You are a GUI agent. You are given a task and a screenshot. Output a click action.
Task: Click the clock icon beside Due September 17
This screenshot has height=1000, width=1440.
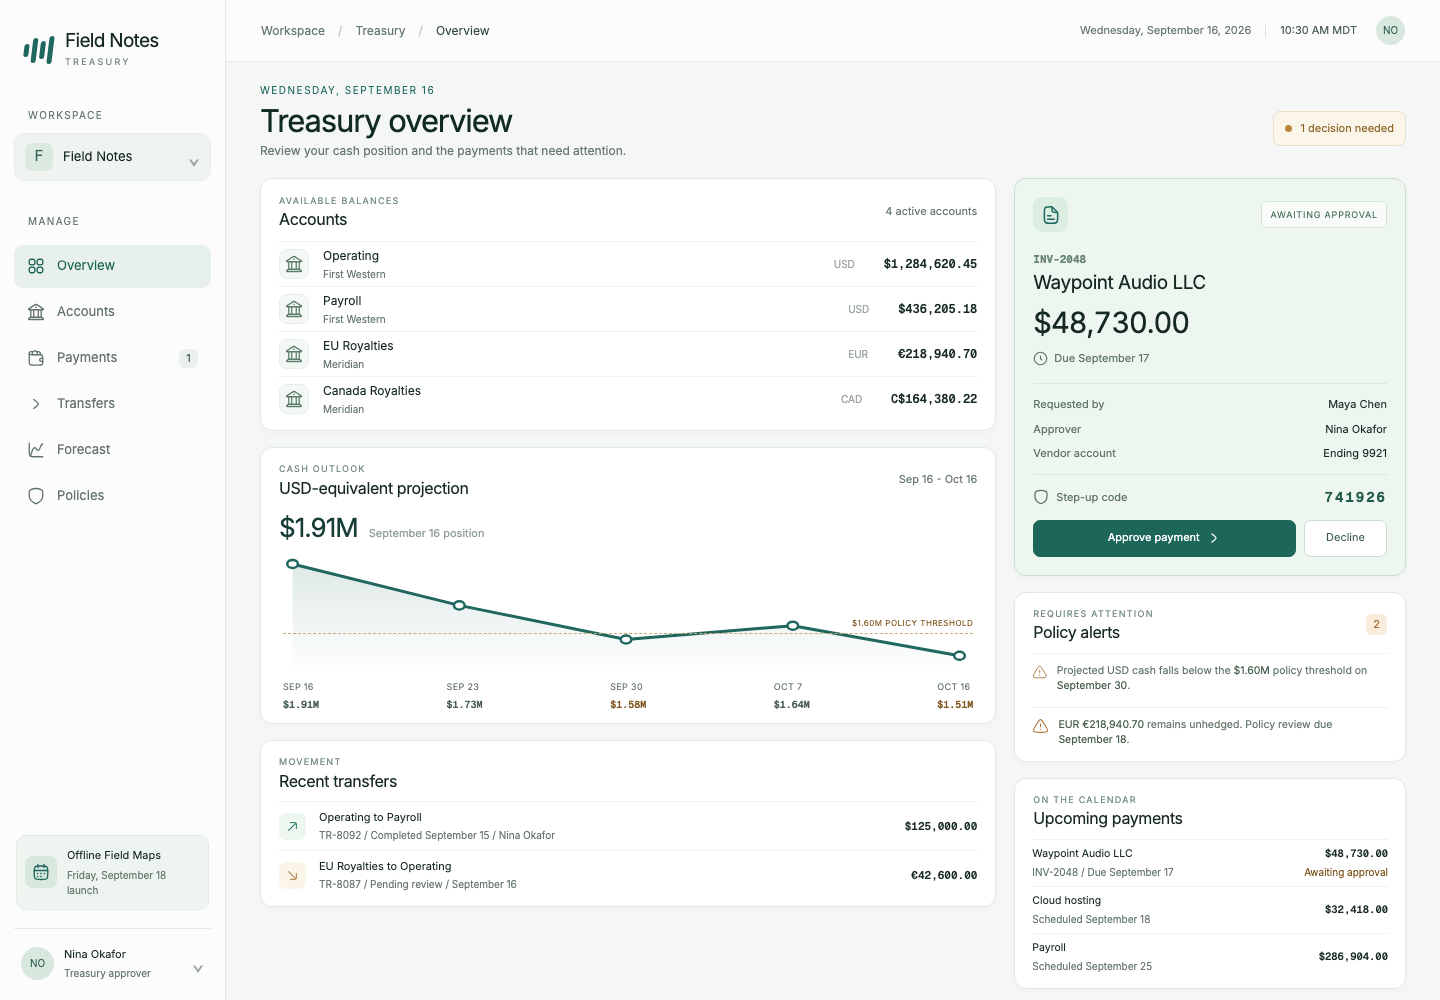point(1040,358)
